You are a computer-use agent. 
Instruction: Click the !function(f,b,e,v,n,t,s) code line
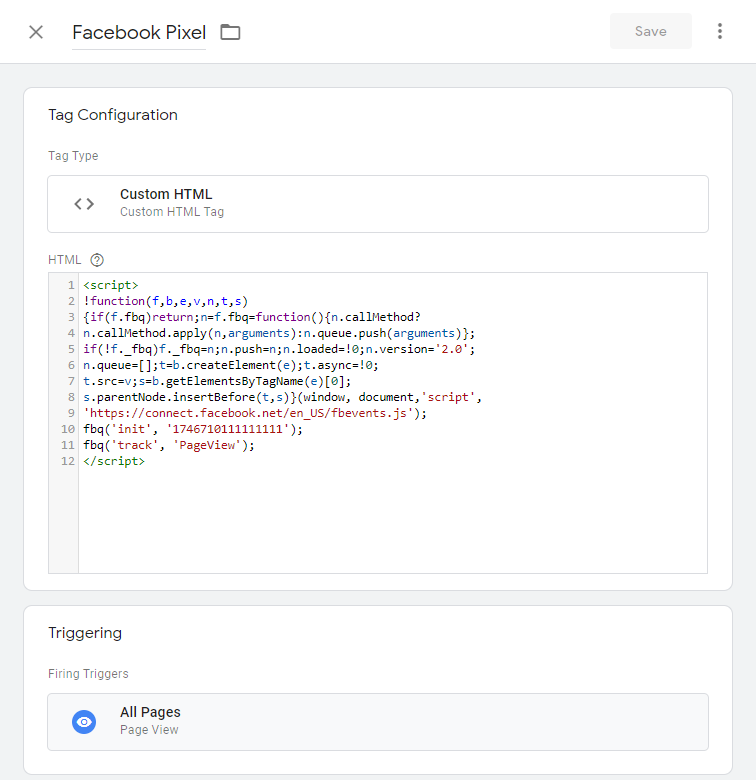(x=166, y=301)
